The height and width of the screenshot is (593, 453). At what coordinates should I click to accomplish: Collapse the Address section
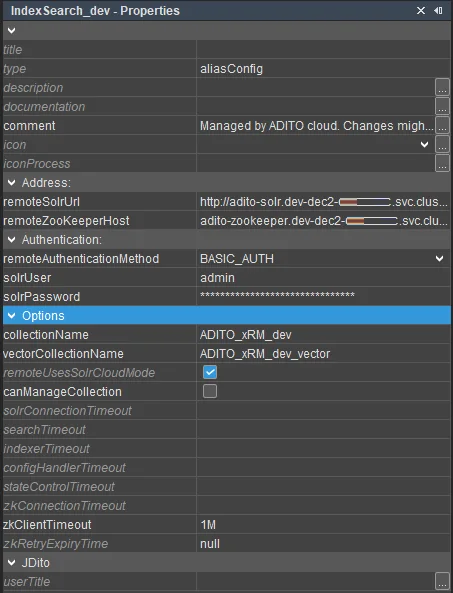[12, 183]
